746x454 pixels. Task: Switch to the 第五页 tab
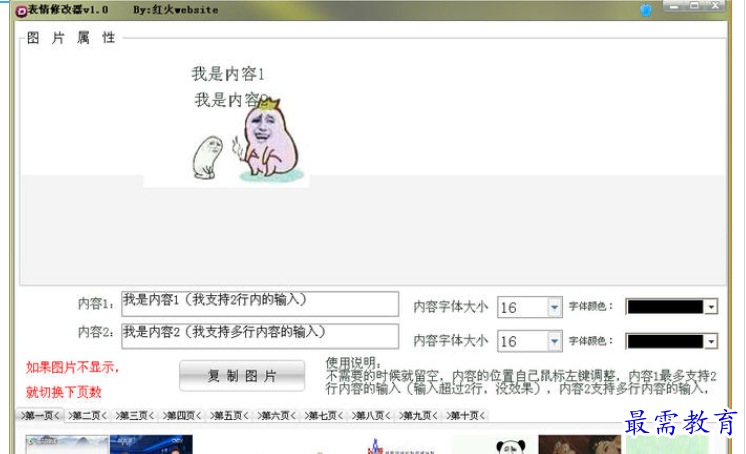pos(229,415)
